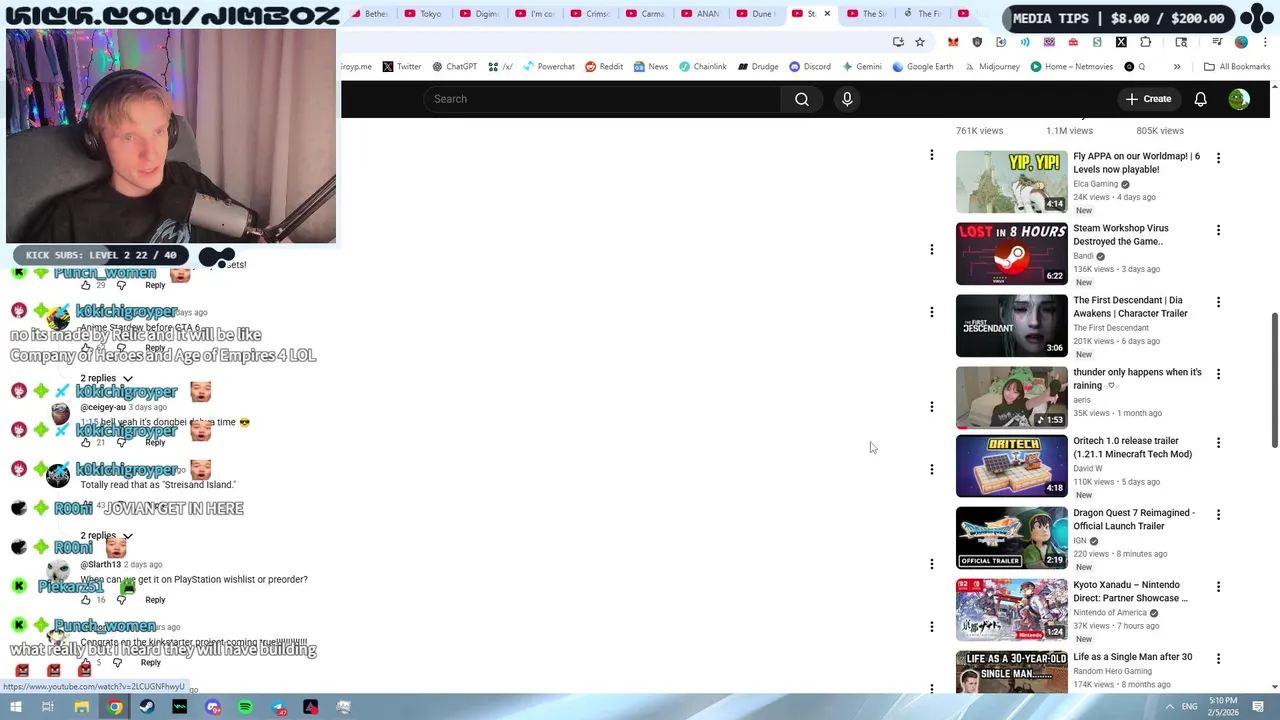This screenshot has height=720, width=1280.
Task: Open the All Bookmarks folder
Action: pos(1237,67)
